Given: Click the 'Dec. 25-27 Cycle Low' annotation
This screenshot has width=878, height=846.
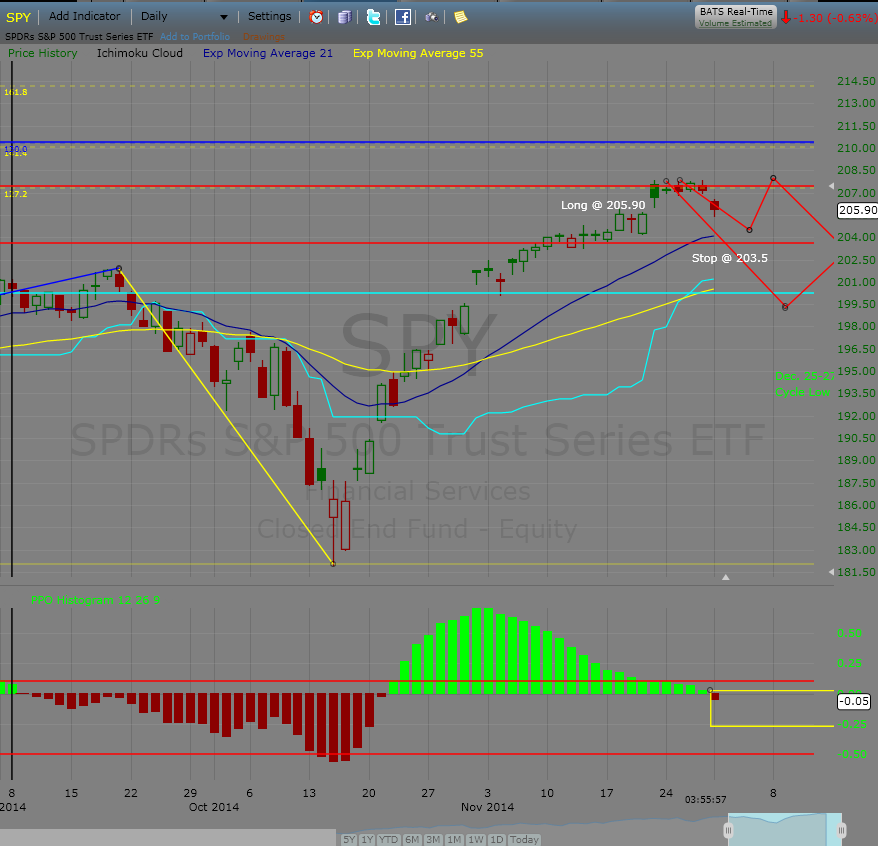Looking at the screenshot, I should [805, 384].
